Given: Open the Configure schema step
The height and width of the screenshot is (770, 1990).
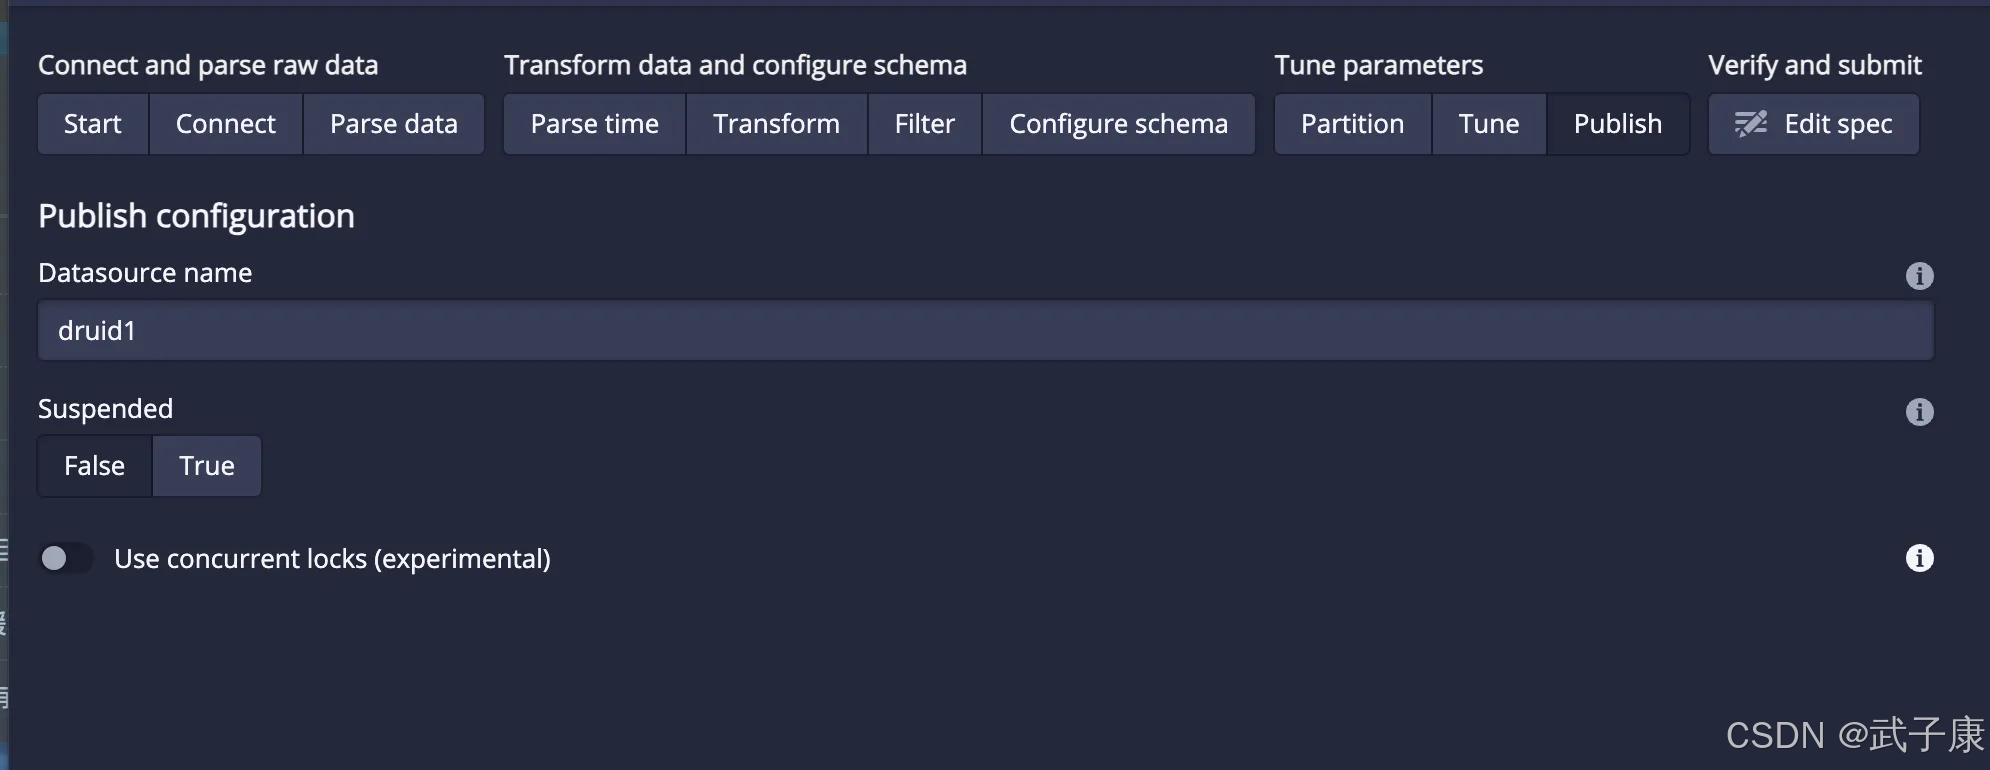Looking at the screenshot, I should (x=1118, y=124).
